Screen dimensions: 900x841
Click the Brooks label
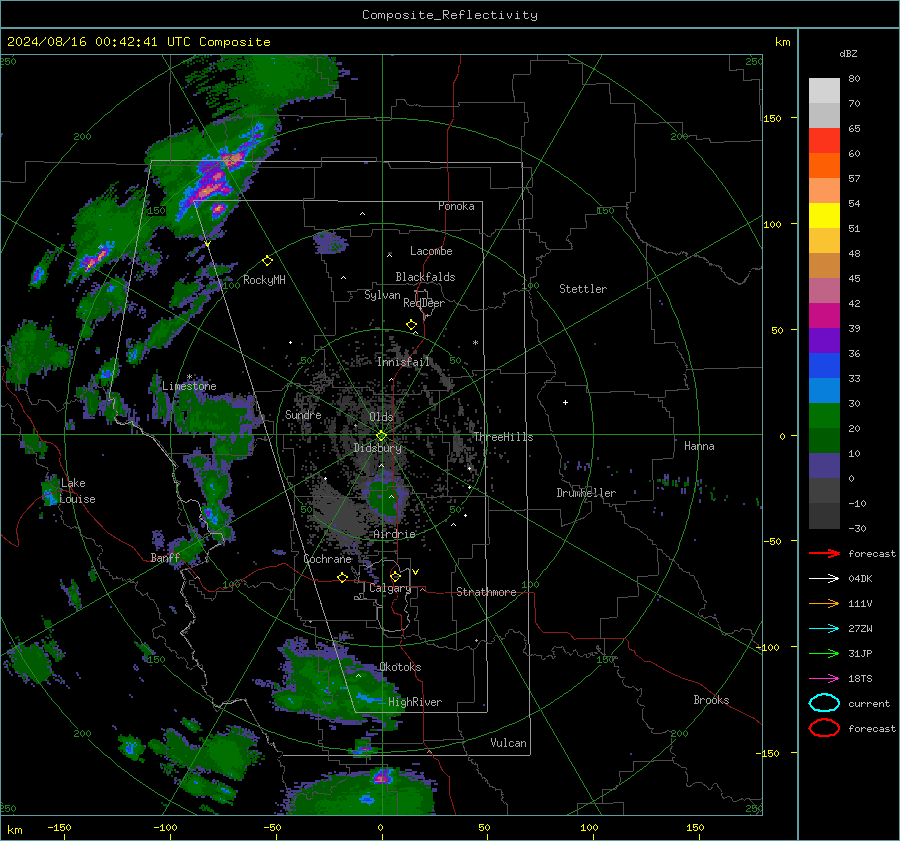[x=711, y=700]
